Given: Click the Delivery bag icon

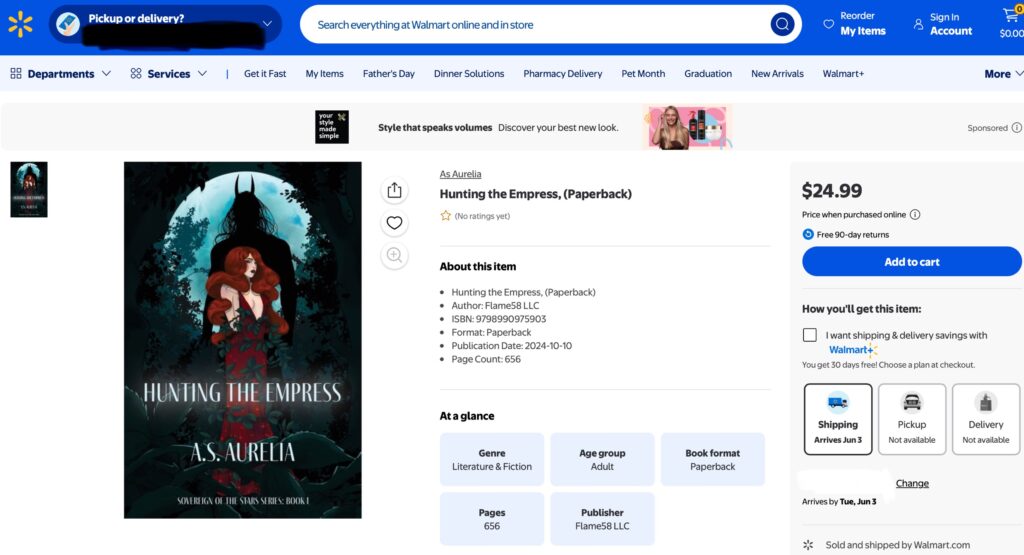Looking at the screenshot, I should [x=985, y=402].
